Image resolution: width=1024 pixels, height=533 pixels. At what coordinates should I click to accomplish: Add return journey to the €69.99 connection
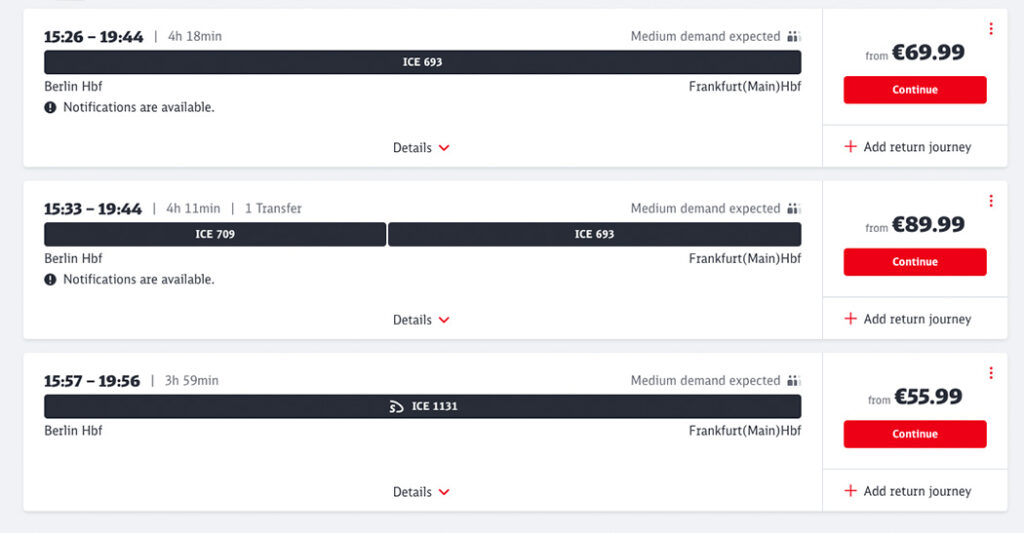click(x=908, y=147)
